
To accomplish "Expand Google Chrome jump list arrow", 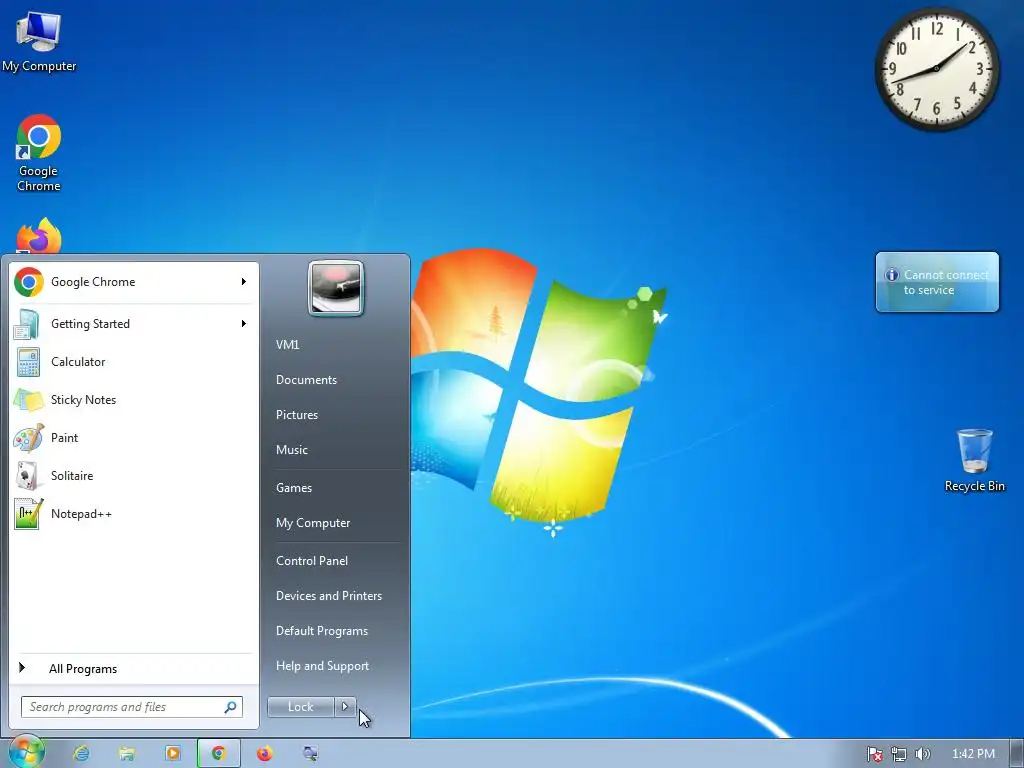I will click(244, 281).
